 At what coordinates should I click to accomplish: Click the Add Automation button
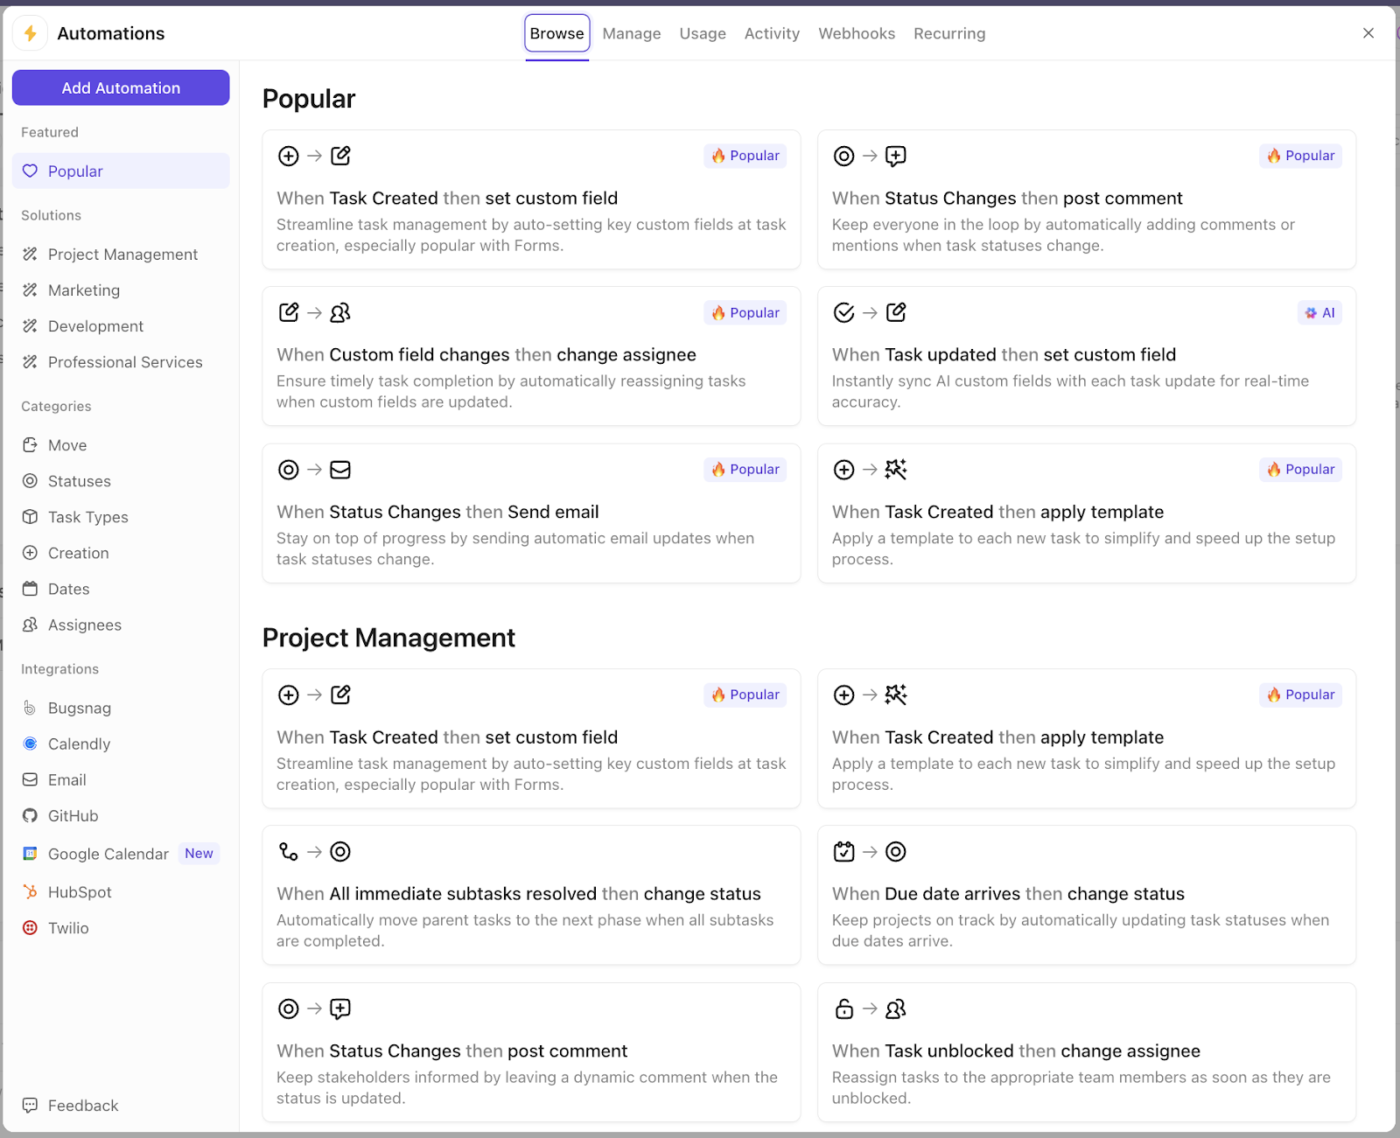tap(120, 88)
